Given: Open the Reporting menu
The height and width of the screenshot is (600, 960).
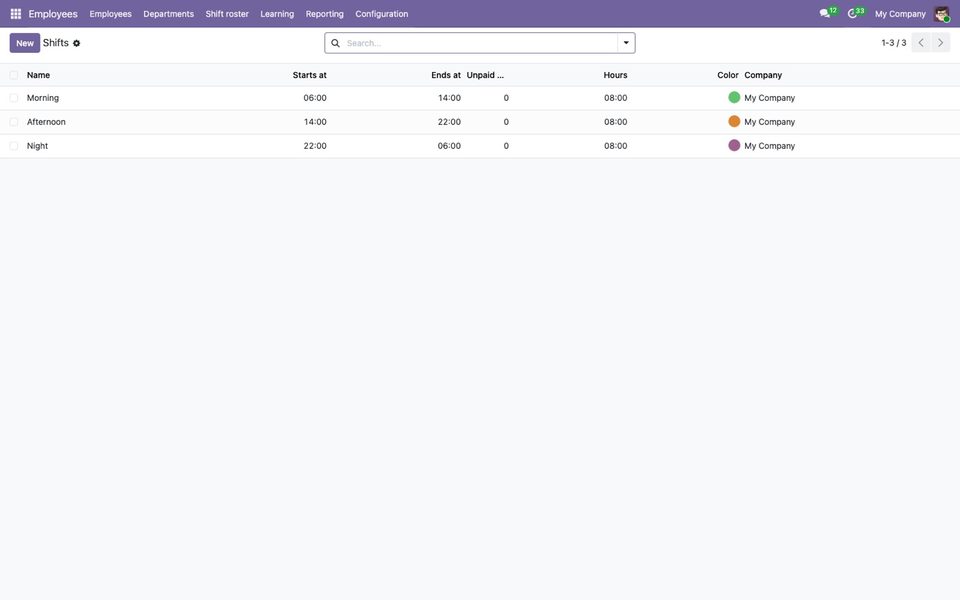Looking at the screenshot, I should tap(324, 13).
